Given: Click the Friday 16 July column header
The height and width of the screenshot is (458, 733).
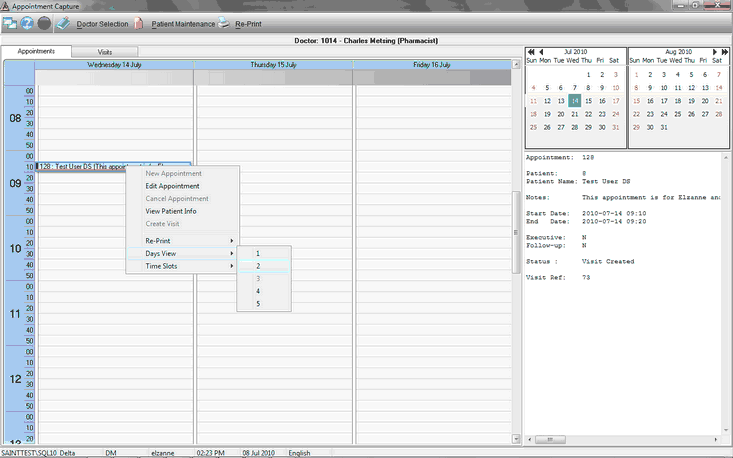Looking at the screenshot, I should [432, 65].
